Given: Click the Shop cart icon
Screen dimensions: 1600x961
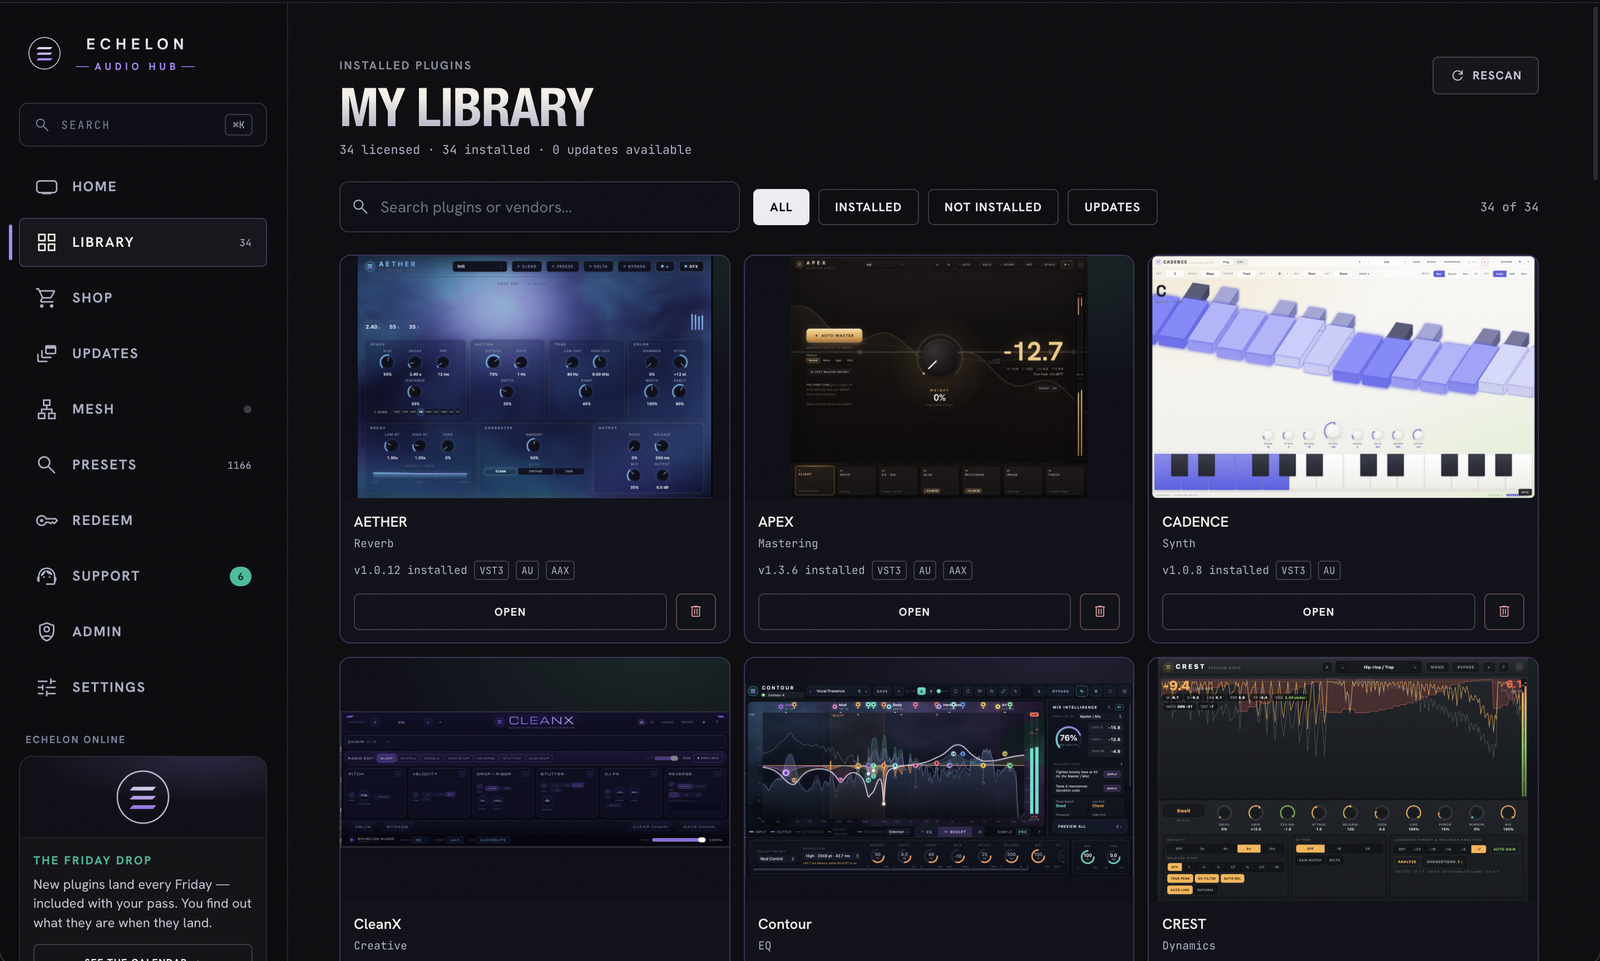Looking at the screenshot, I should [47, 298].
